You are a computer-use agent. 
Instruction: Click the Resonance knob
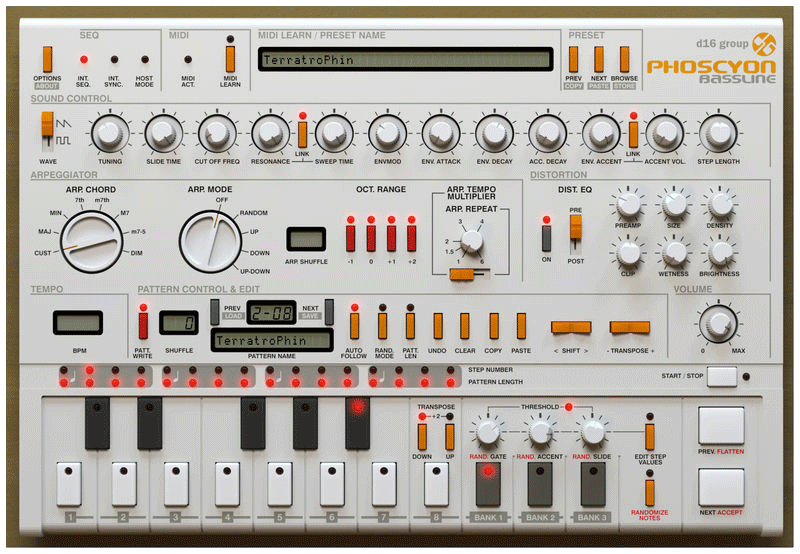coord(270,133)
